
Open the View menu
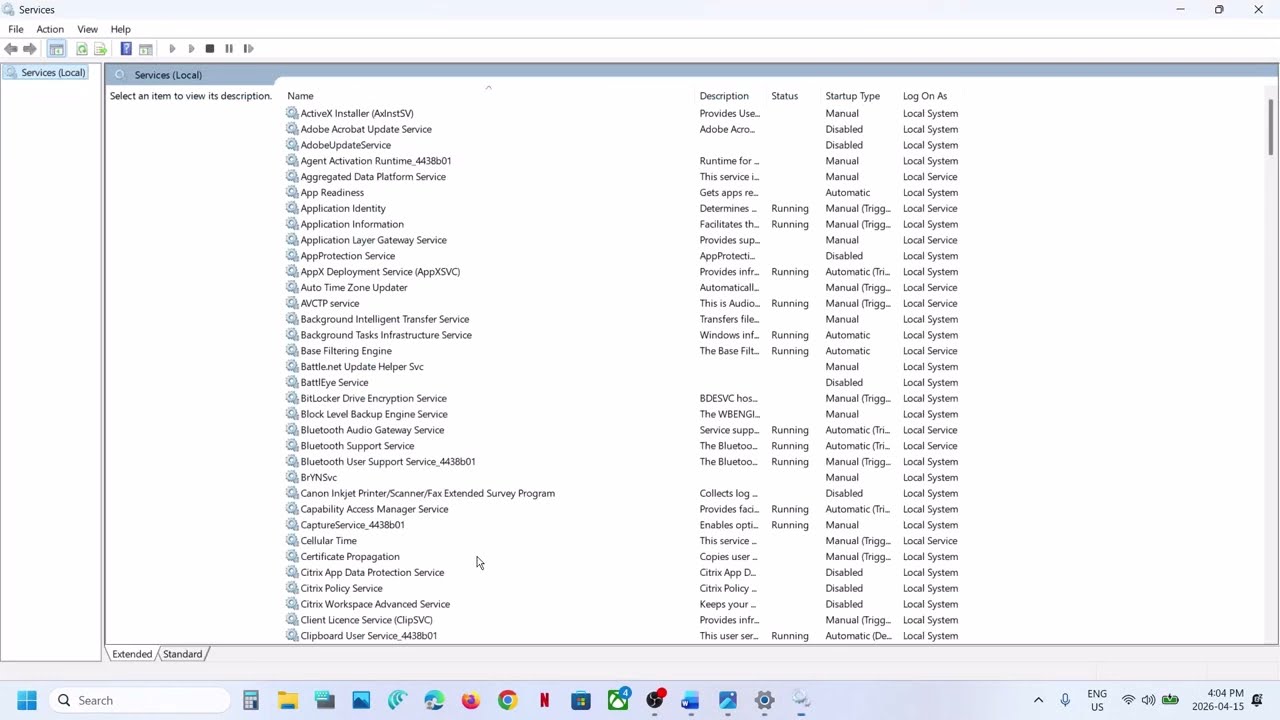pyautogui.click(x=88, y=29)
